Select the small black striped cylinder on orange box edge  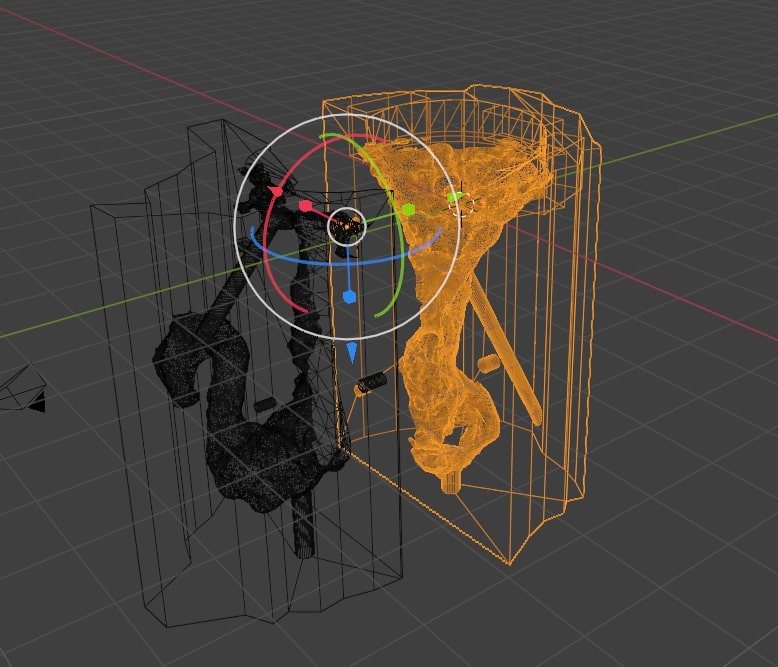click(373, 382)
